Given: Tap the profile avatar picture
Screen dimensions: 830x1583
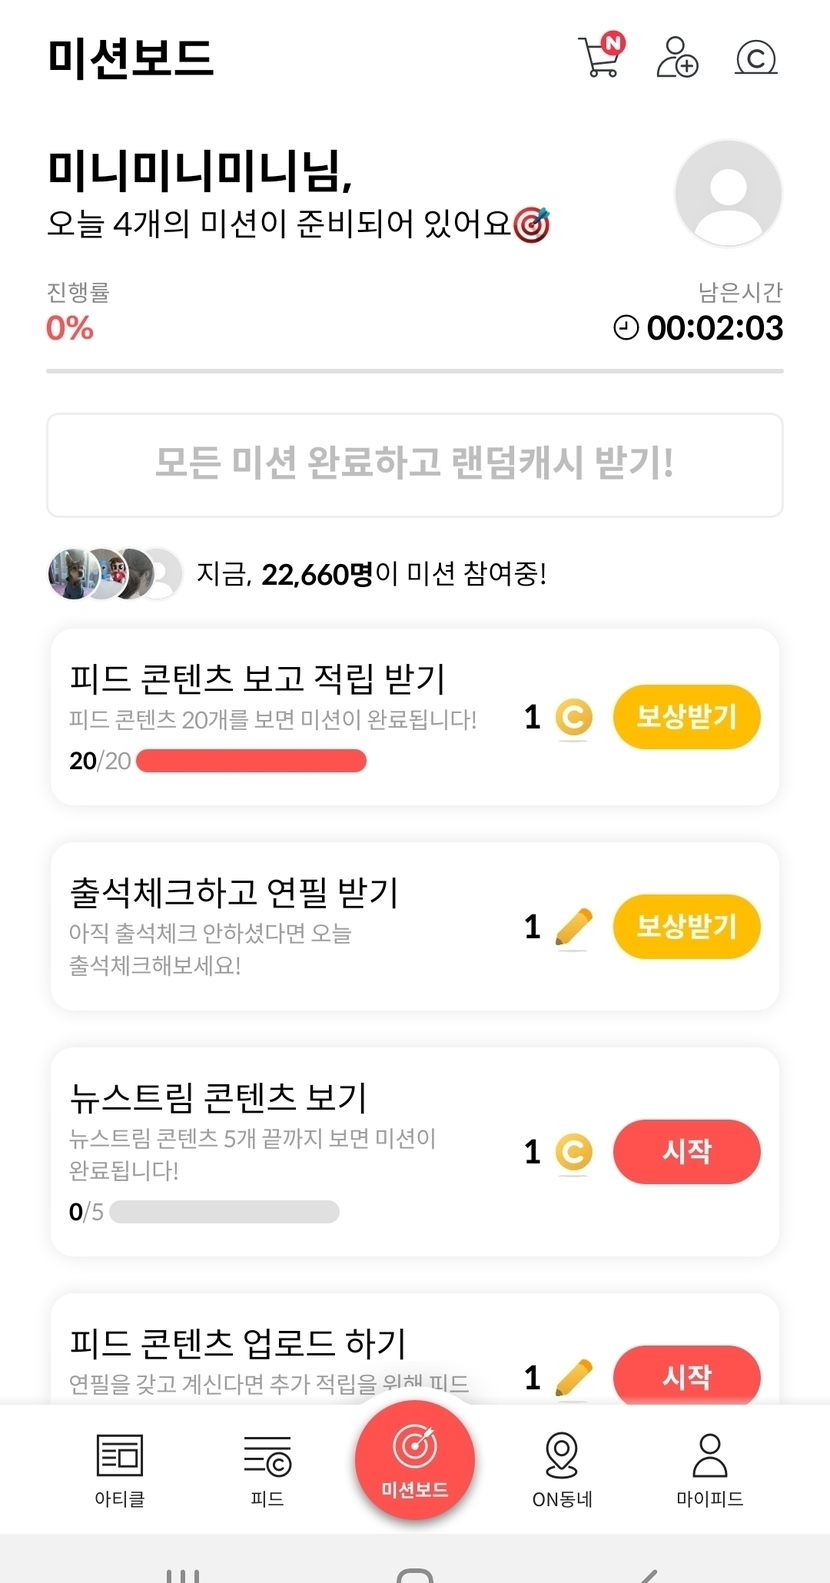Looking at the screenshot, I should [x=728, y=193].
